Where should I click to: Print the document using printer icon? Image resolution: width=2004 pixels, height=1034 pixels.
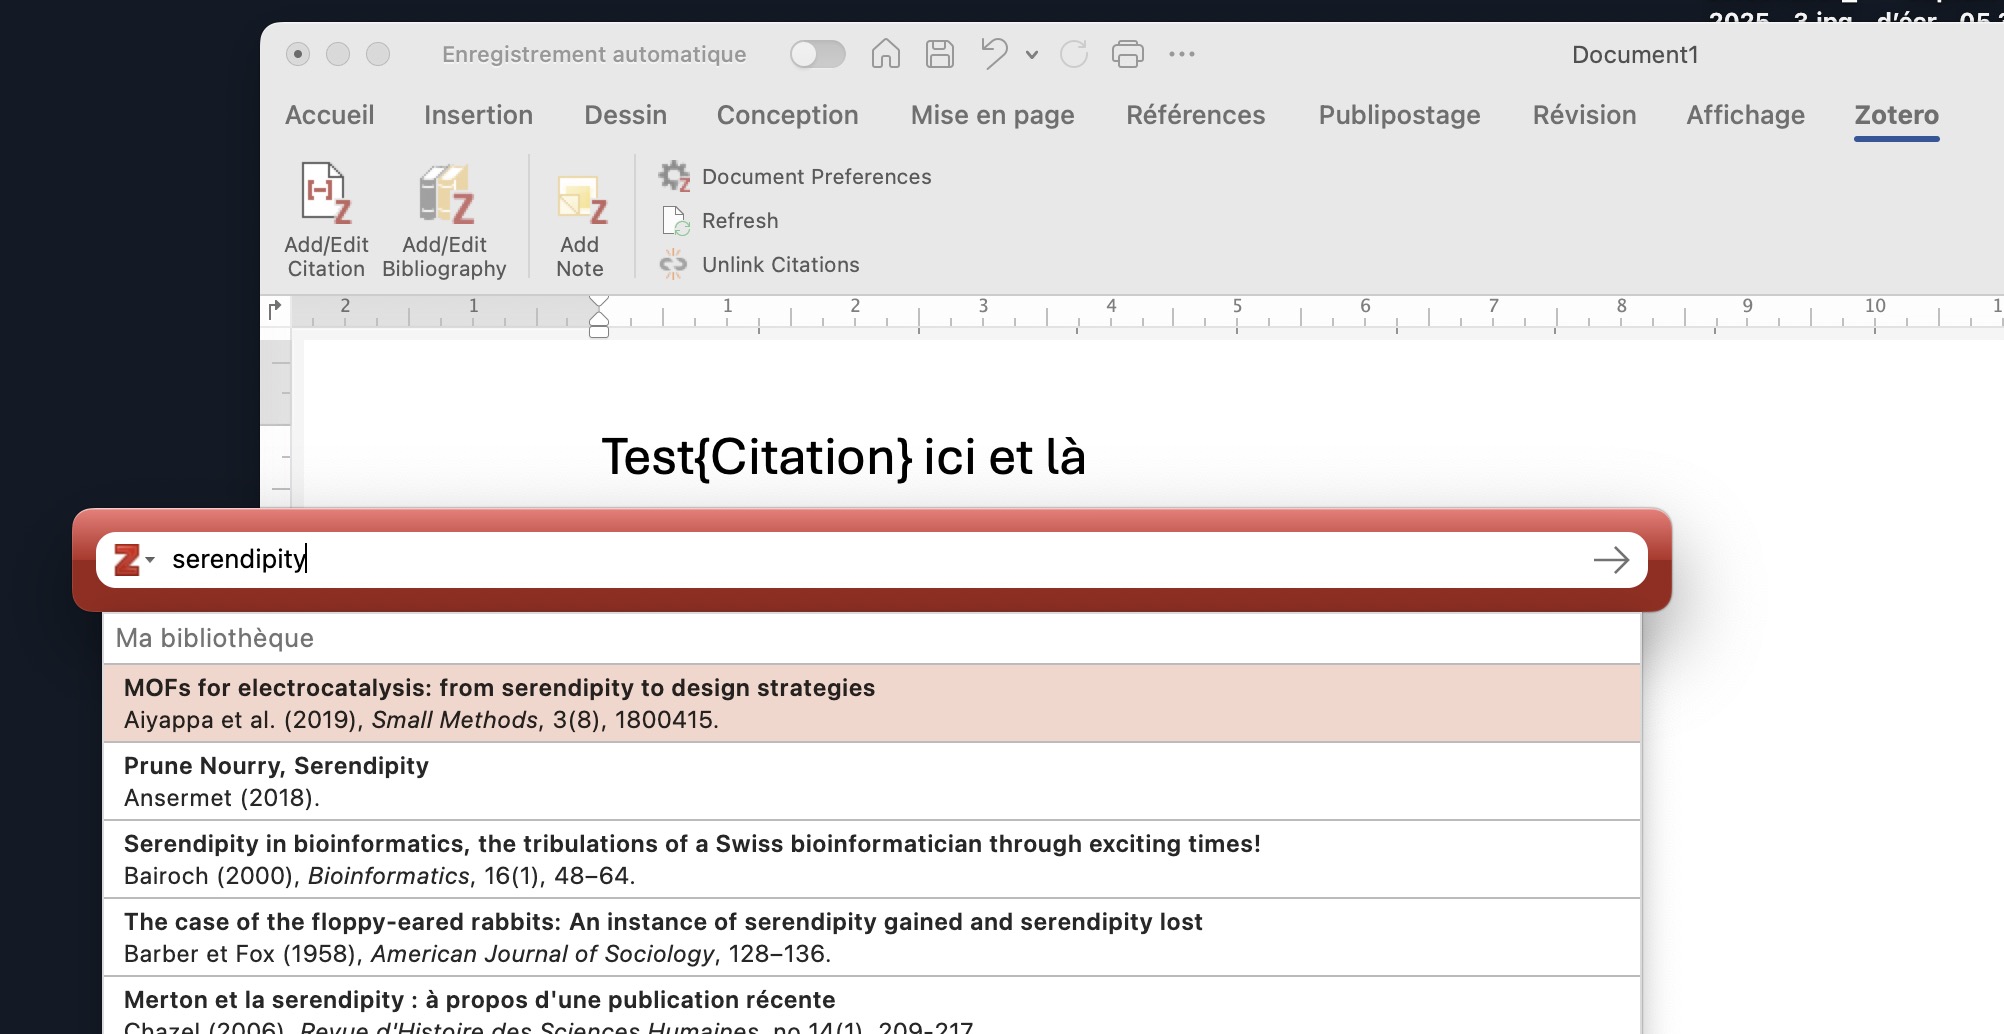pyautogui.click(x=1127, y=54)
